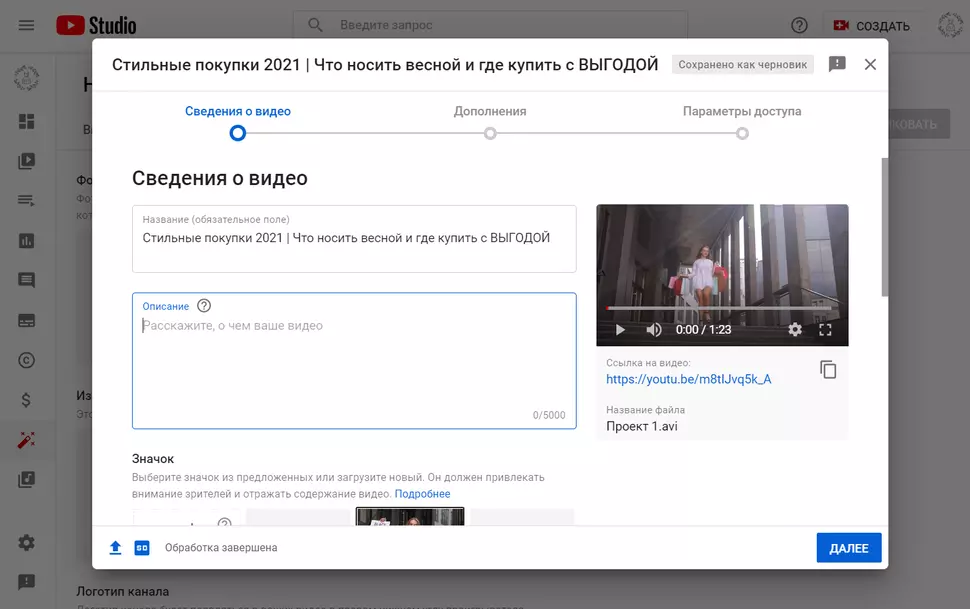The image size is (970, 609).
Task: Expand video preview to fullscreen
Action: coord(826,329)
